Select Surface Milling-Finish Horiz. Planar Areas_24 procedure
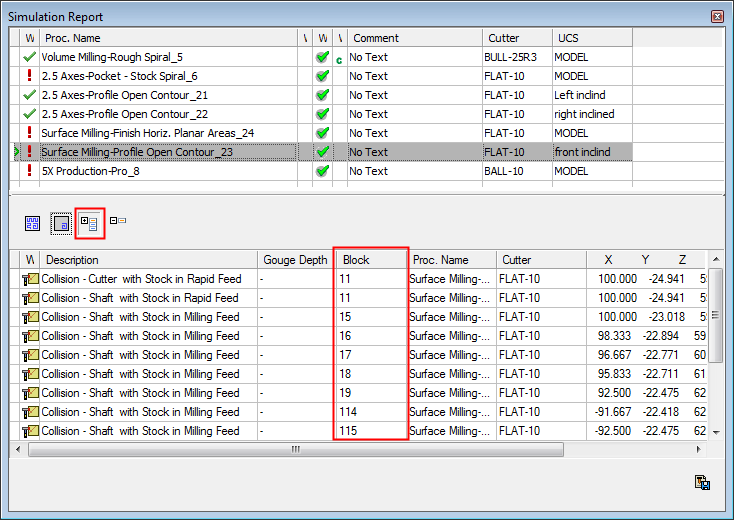The height and width of the screenshot is (520, 734). click(x=147, y=133)
